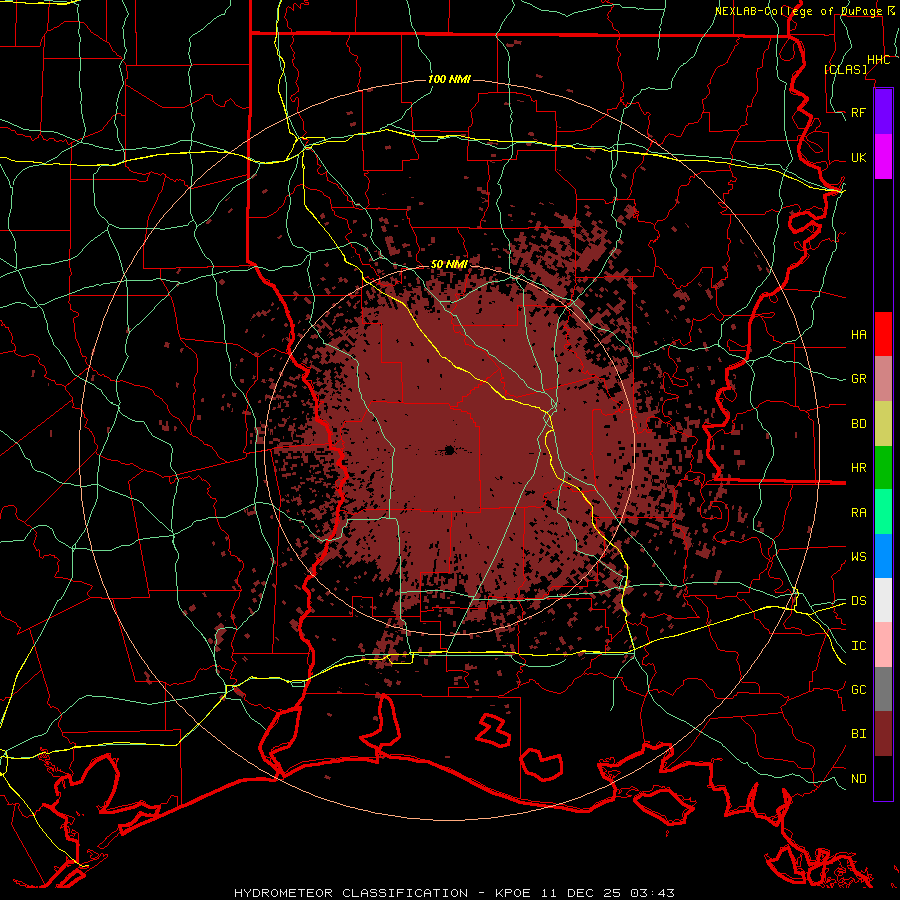Click the "[CLAS]" legend title
Viewport: 900px width, 900px height.
(845, 69)
